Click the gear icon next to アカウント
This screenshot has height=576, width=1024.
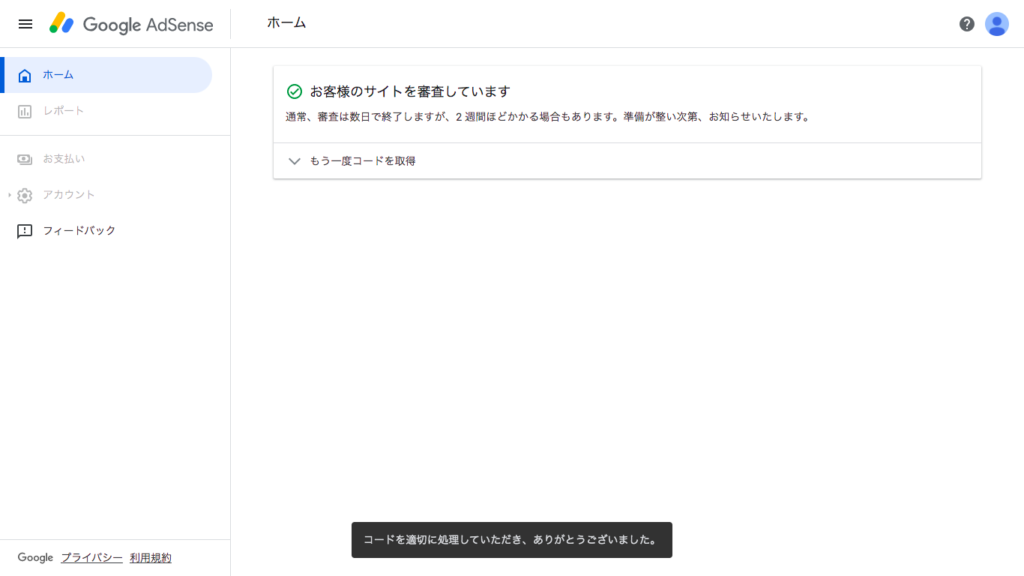(x=26, y=195)
